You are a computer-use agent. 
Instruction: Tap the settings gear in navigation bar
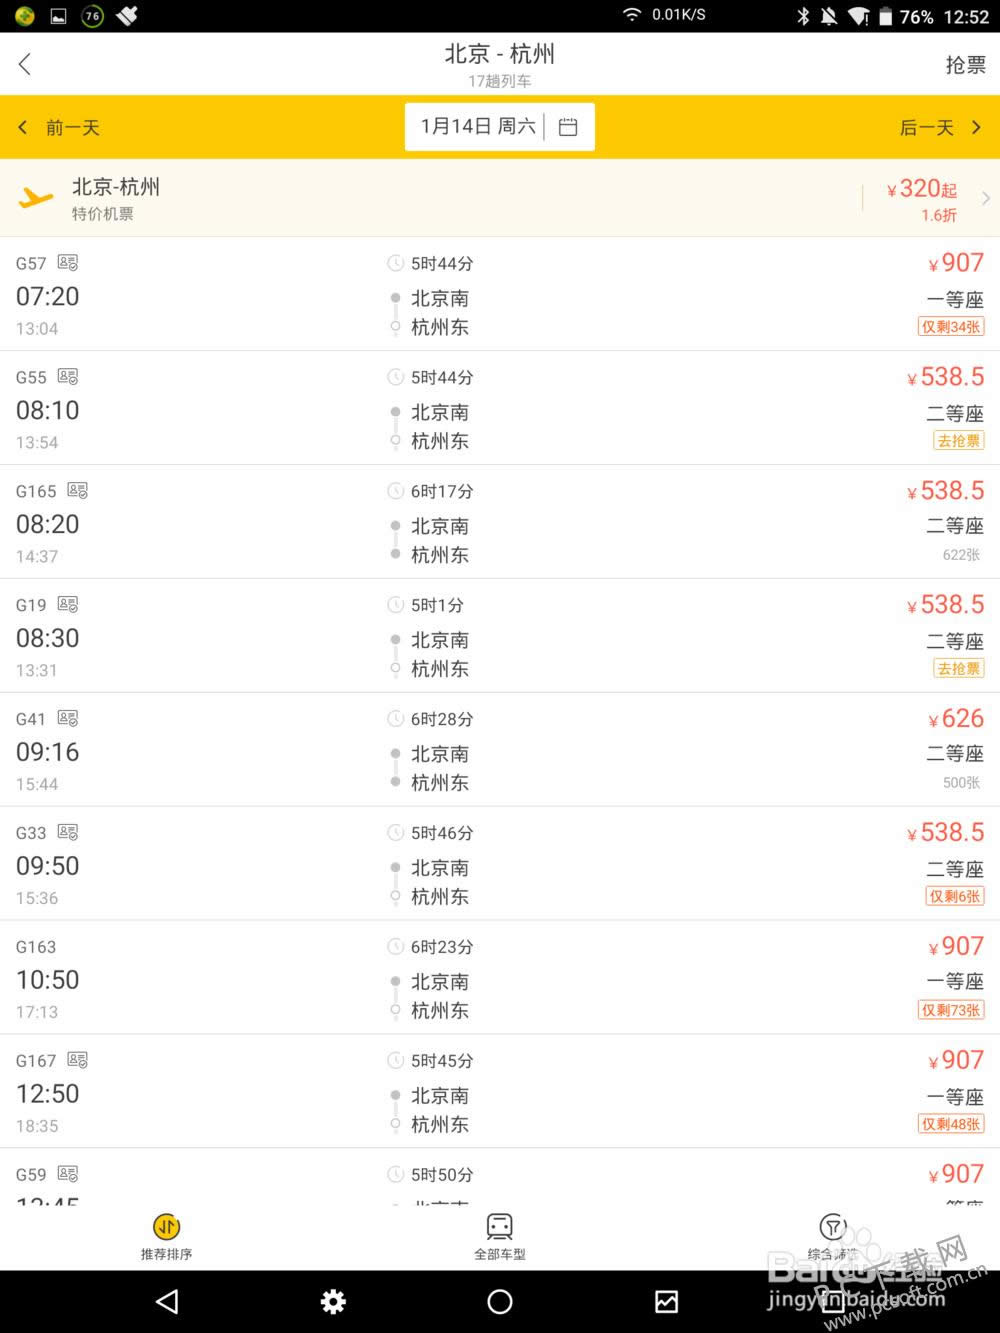click(333, 1301)
